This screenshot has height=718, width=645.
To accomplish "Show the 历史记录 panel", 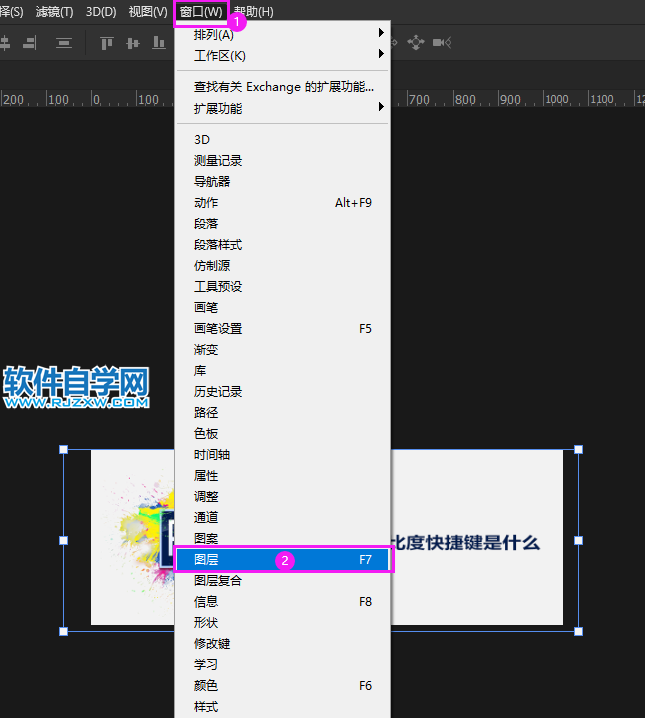I will click(x=282, y=392).
